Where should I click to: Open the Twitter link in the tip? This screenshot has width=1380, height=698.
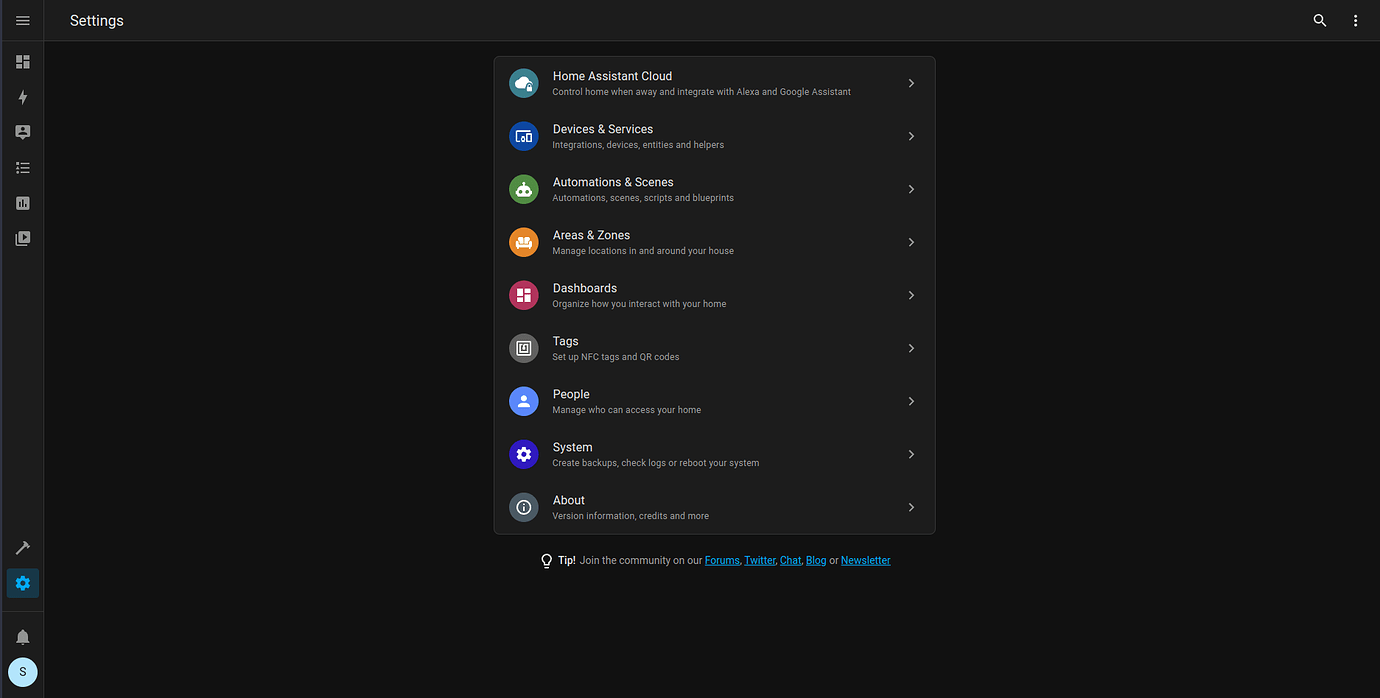[x=760, y=560]
